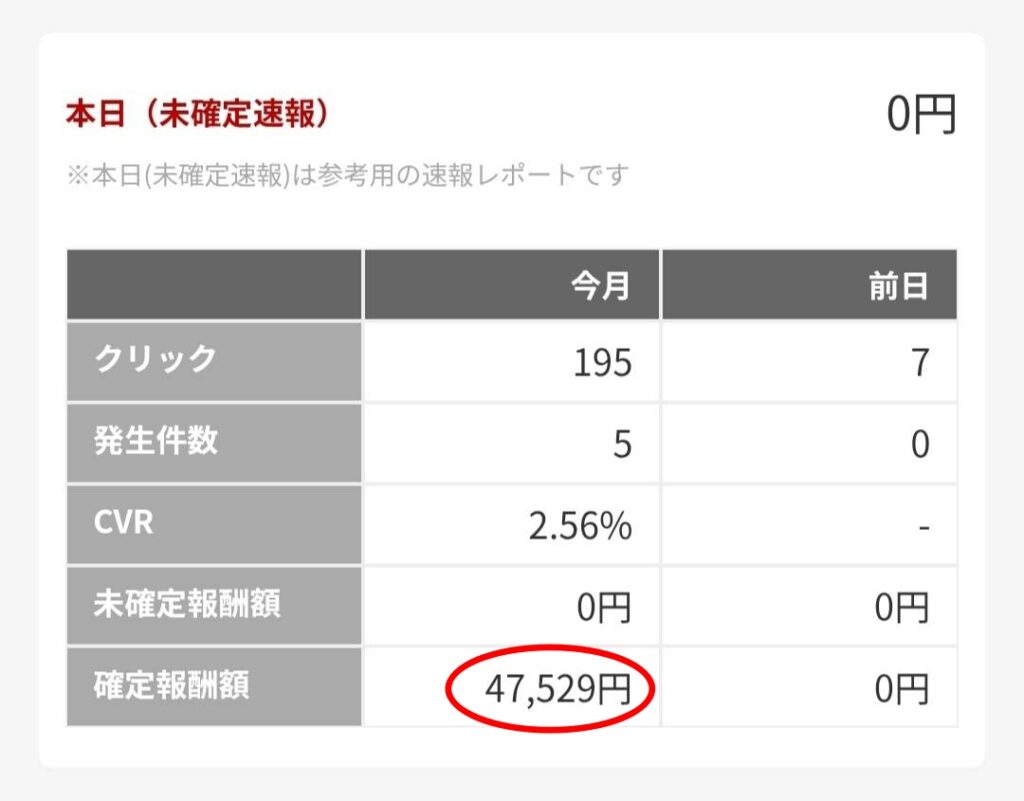Screen dimensions: 1024x801
Task: Select the 195 monthly click count
Action: tap(602, 362)
